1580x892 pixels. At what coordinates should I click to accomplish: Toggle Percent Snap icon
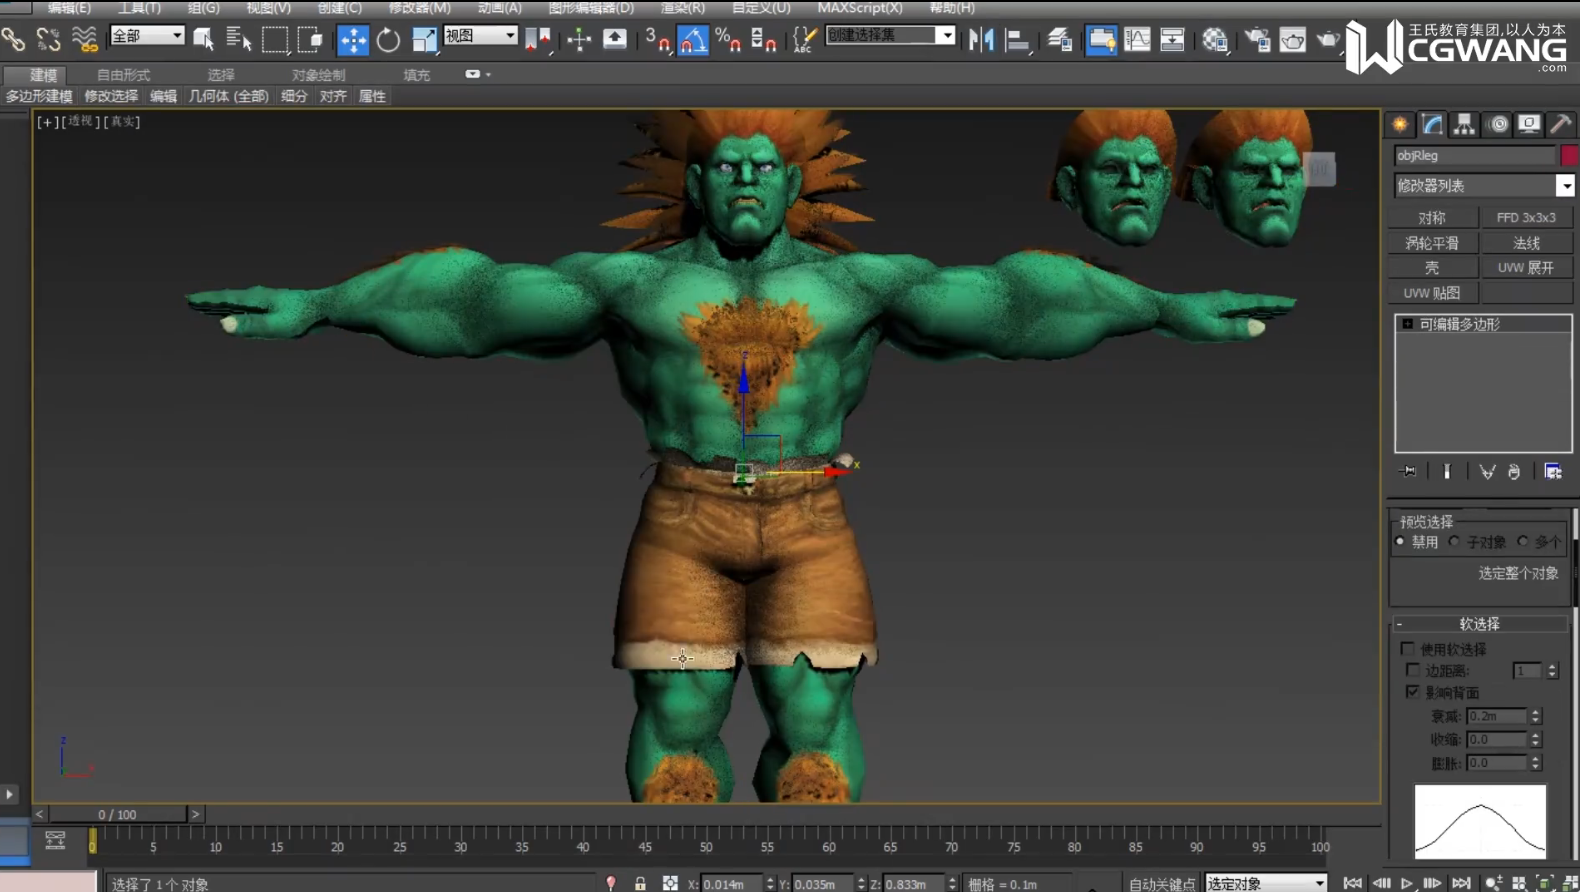(x=728, y=39)
